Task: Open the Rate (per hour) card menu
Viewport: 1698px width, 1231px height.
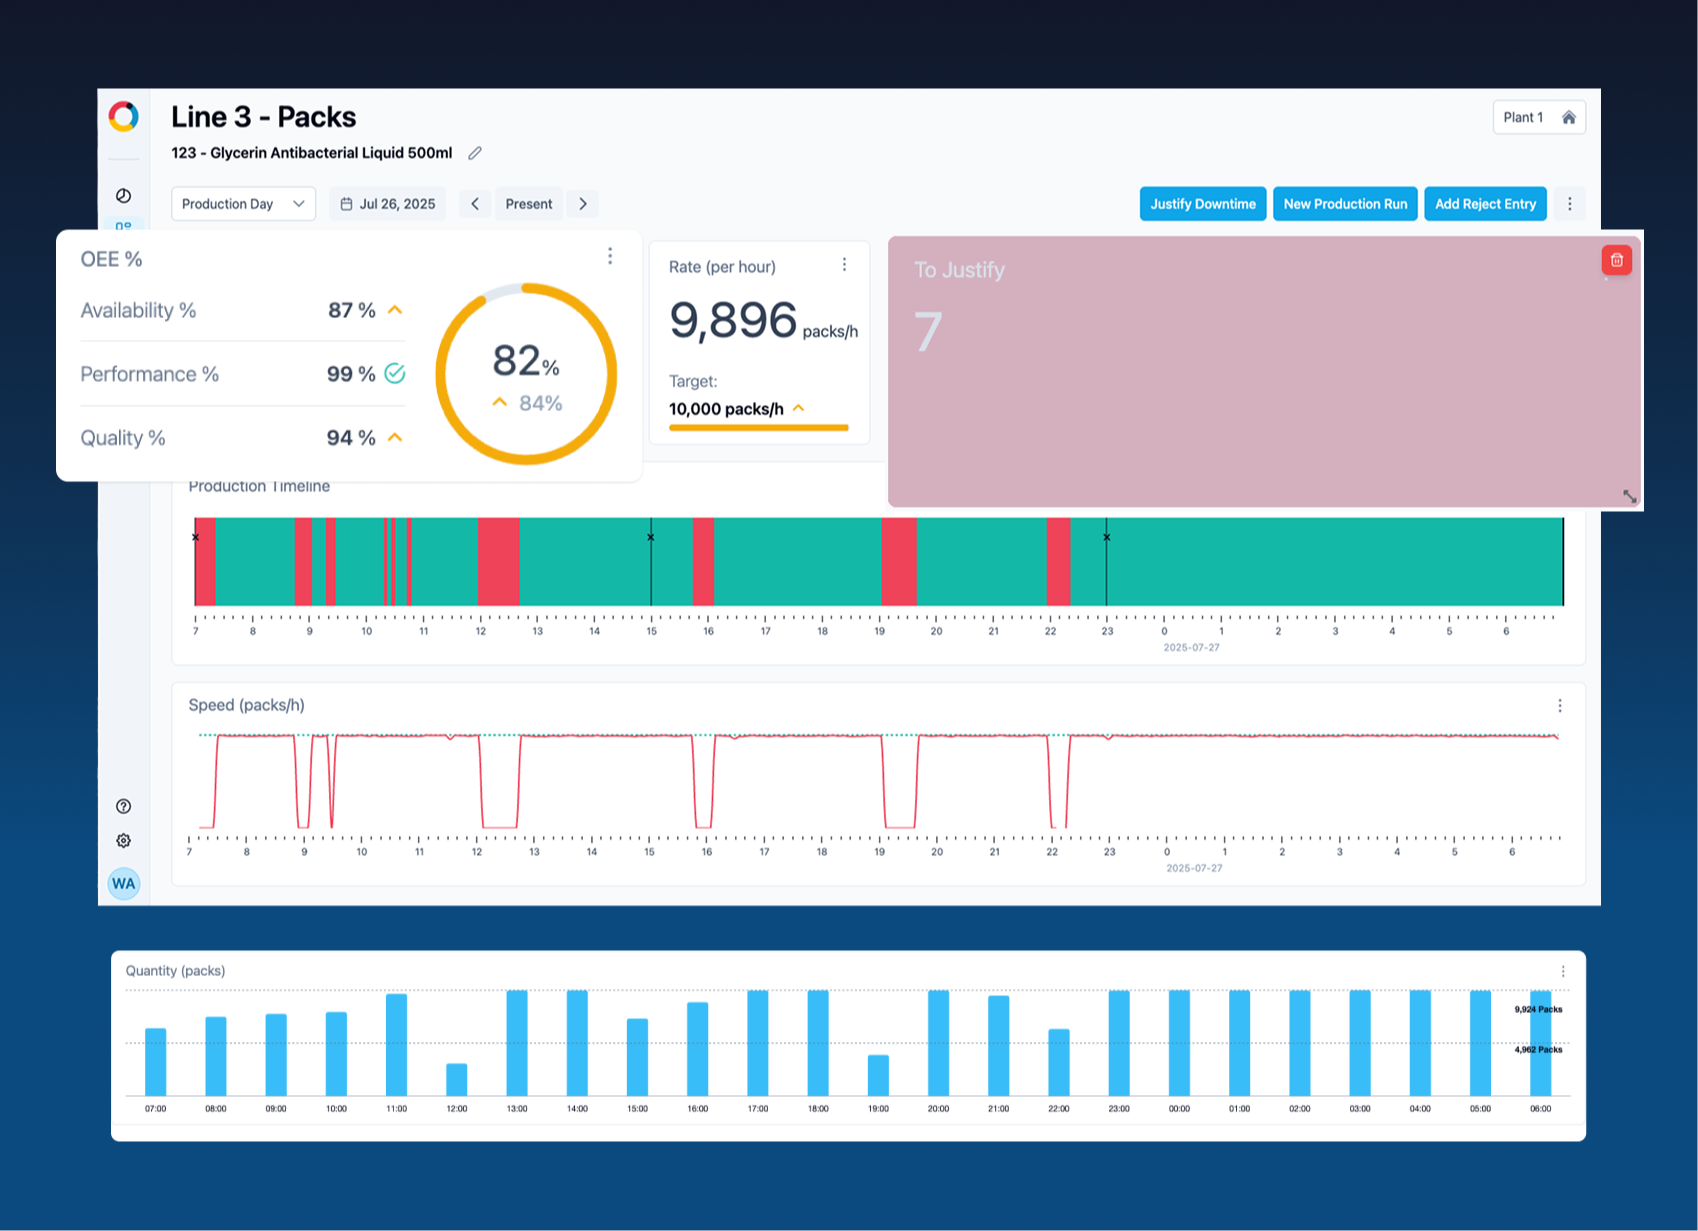Action: click(844, 265)
